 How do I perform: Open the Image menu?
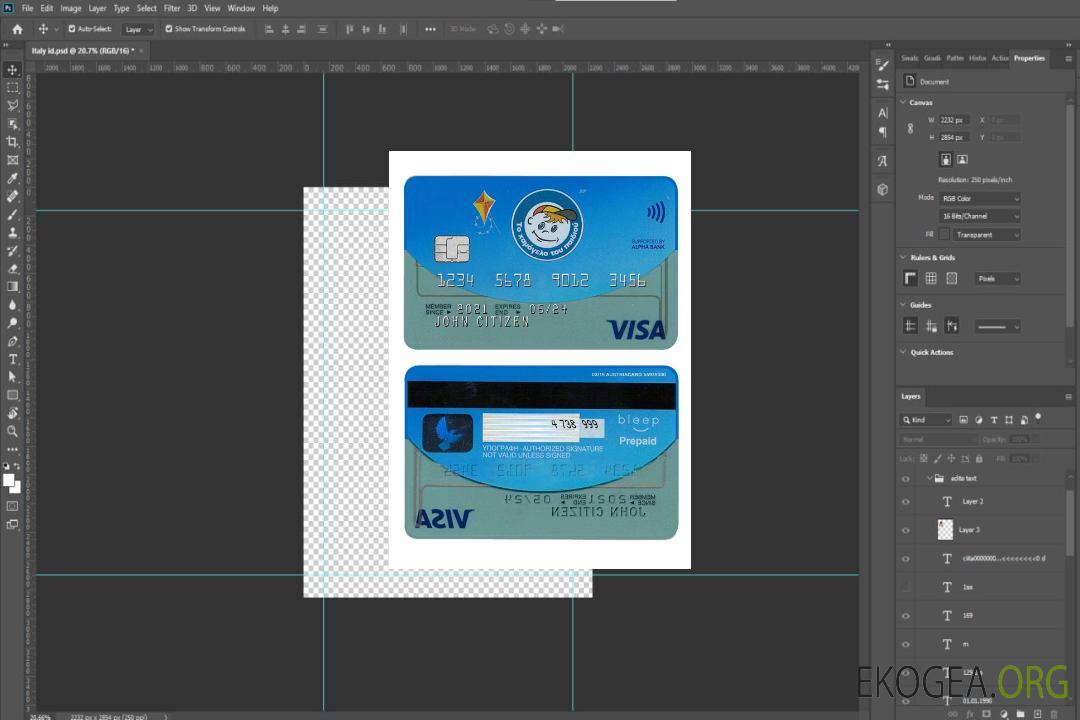coord(71,8)
